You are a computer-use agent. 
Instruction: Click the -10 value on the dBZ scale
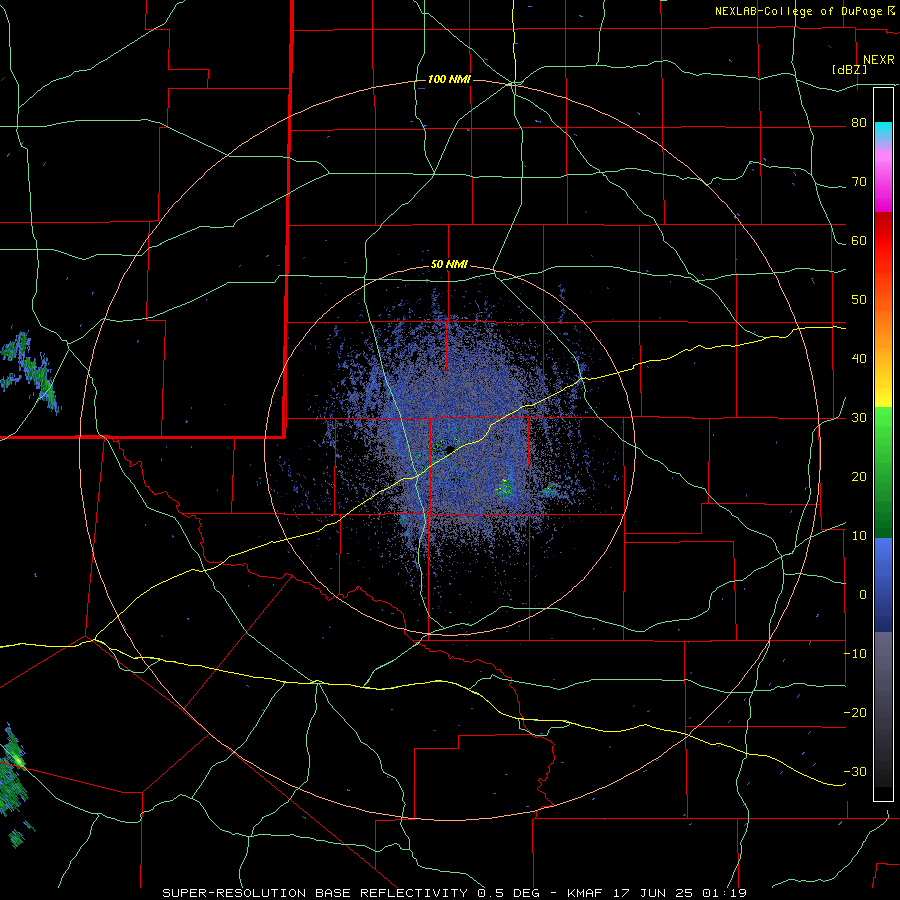pyautogui.click(x=855, y=654)
